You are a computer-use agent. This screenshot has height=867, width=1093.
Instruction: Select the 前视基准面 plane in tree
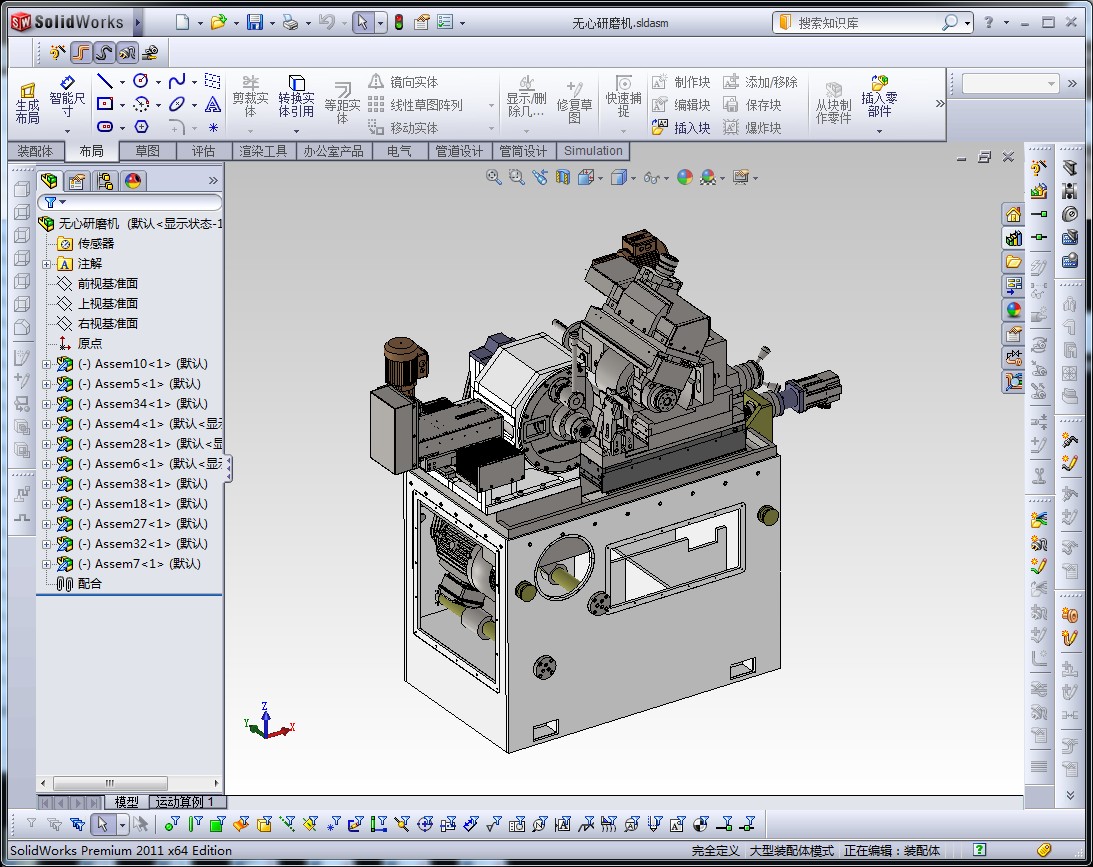coord(108,284)
